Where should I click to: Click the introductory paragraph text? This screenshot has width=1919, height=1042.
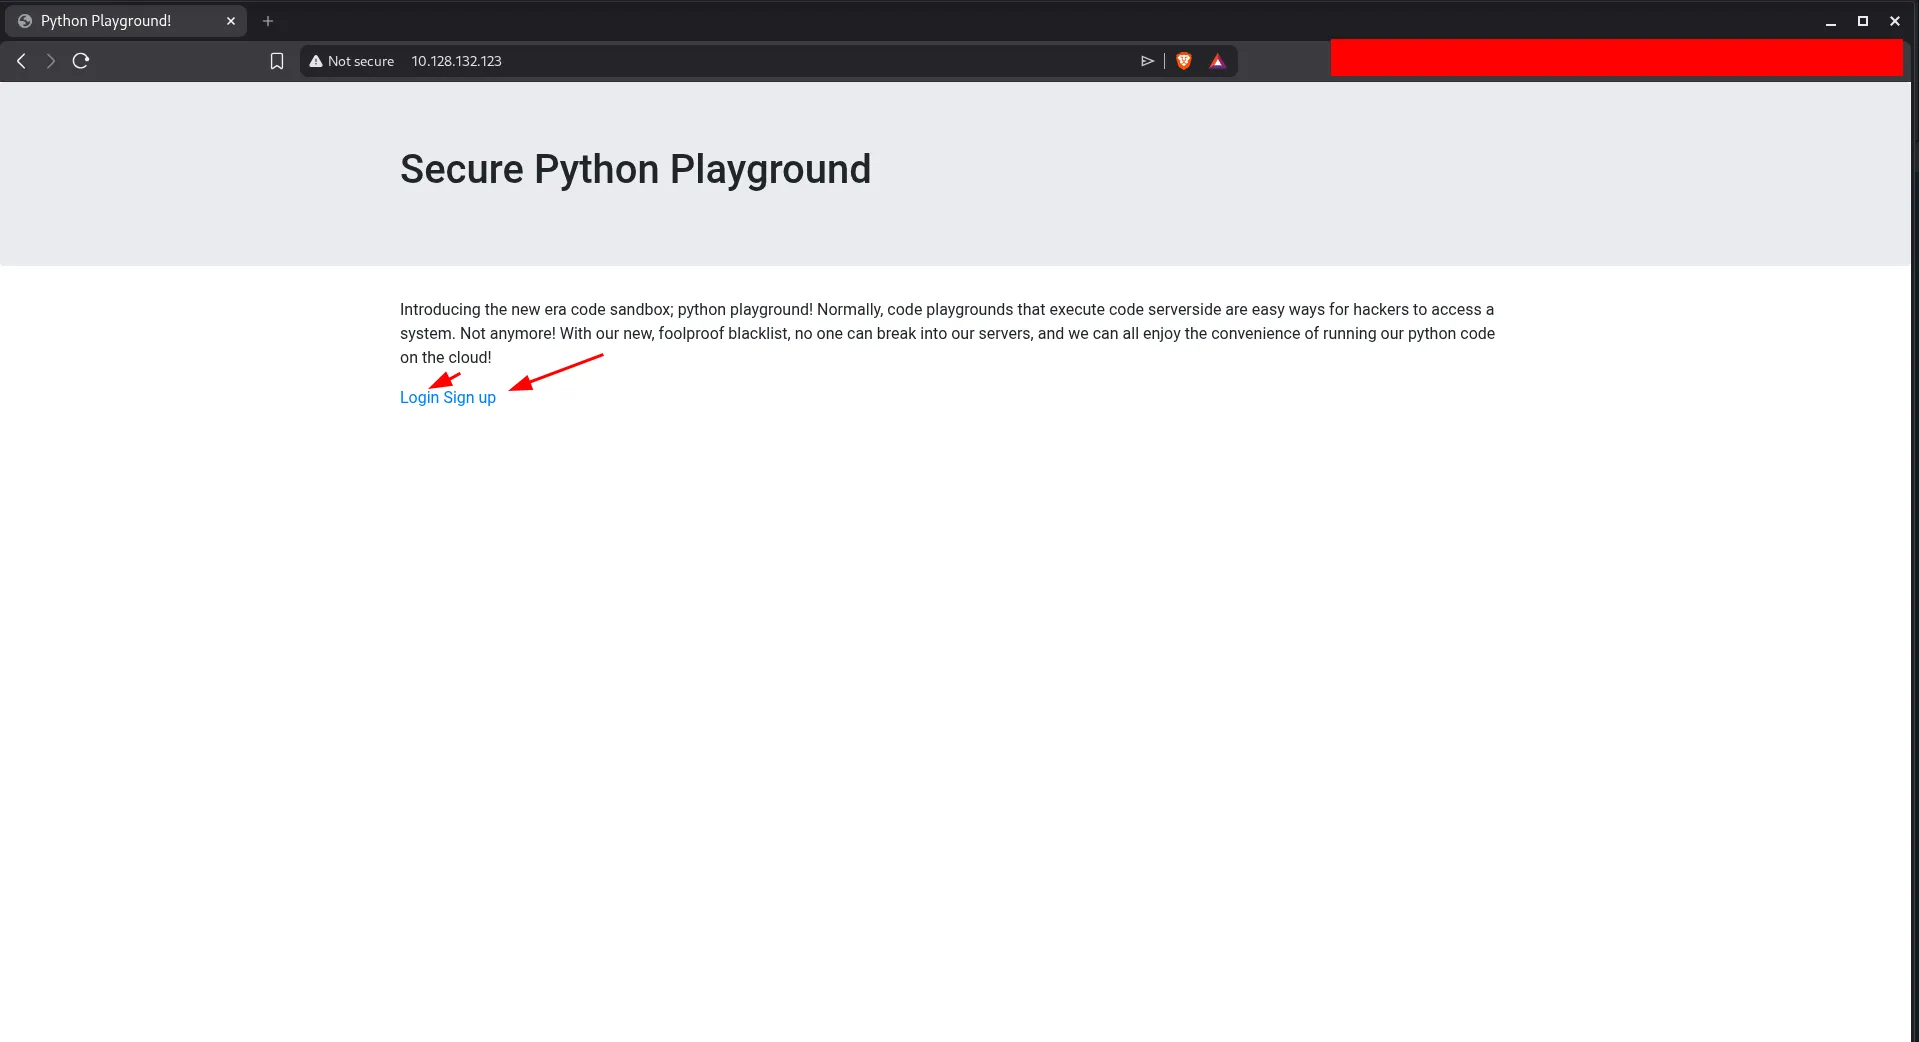click(x=947, y=333)
